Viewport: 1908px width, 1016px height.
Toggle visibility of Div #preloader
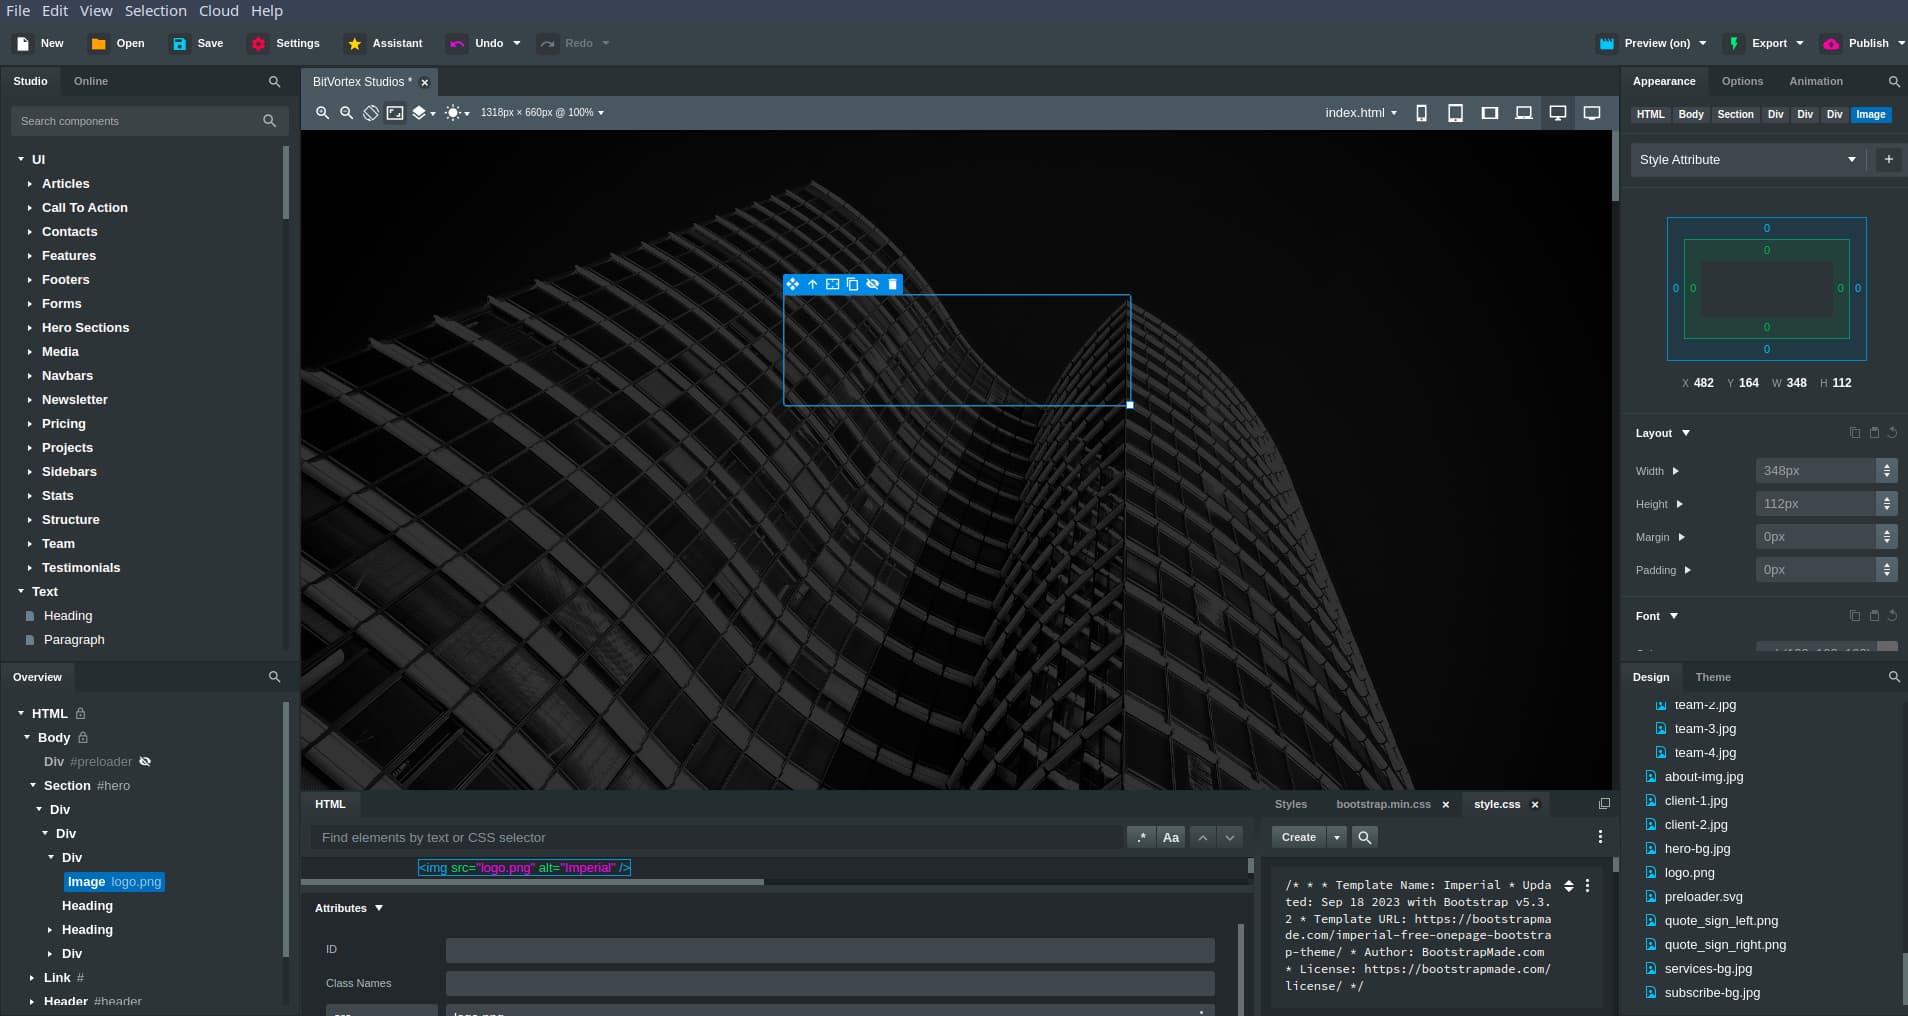[145, 762]
